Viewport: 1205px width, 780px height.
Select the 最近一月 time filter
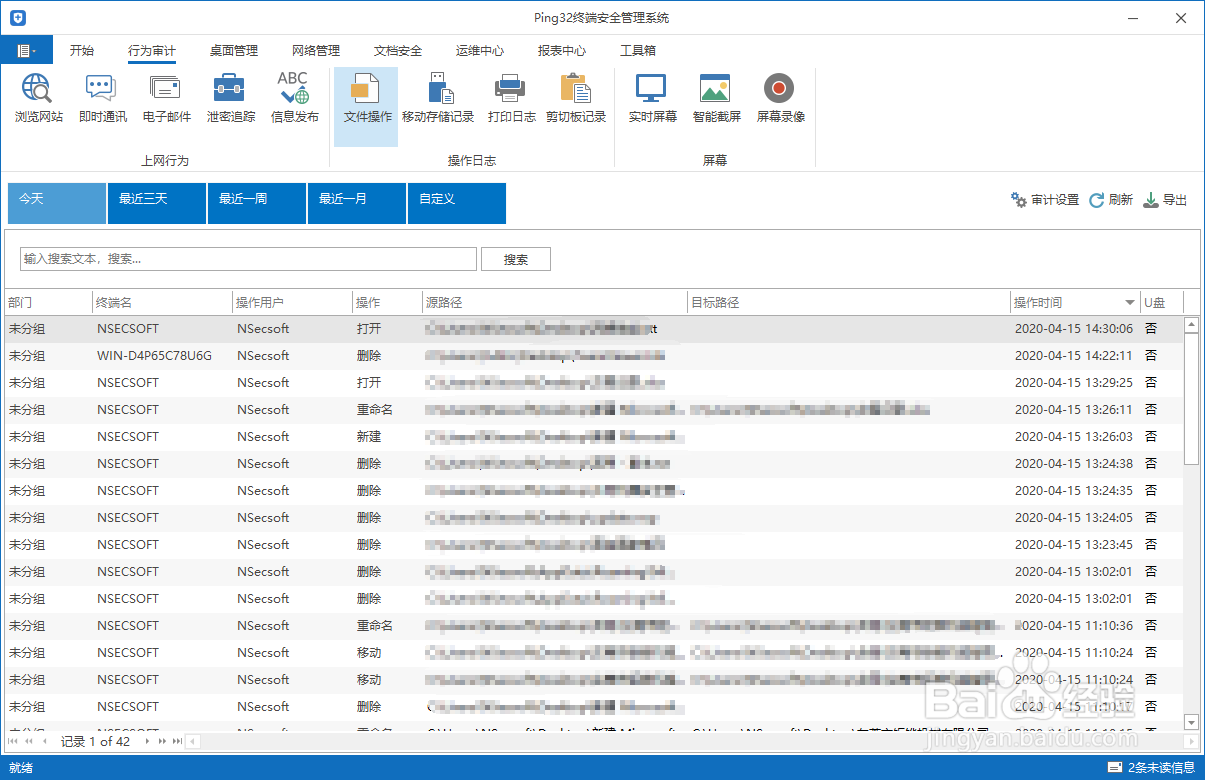357,203
